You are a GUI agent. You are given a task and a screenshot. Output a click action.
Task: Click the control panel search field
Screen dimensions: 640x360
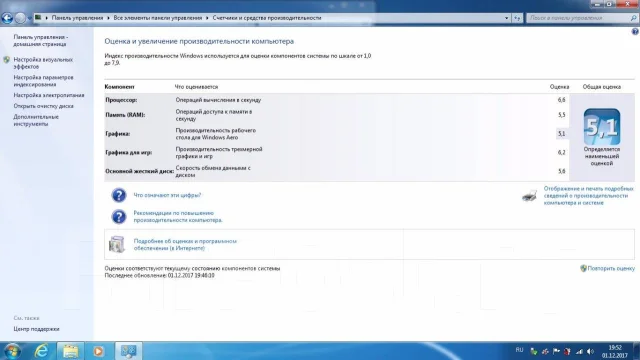point(579,18)
